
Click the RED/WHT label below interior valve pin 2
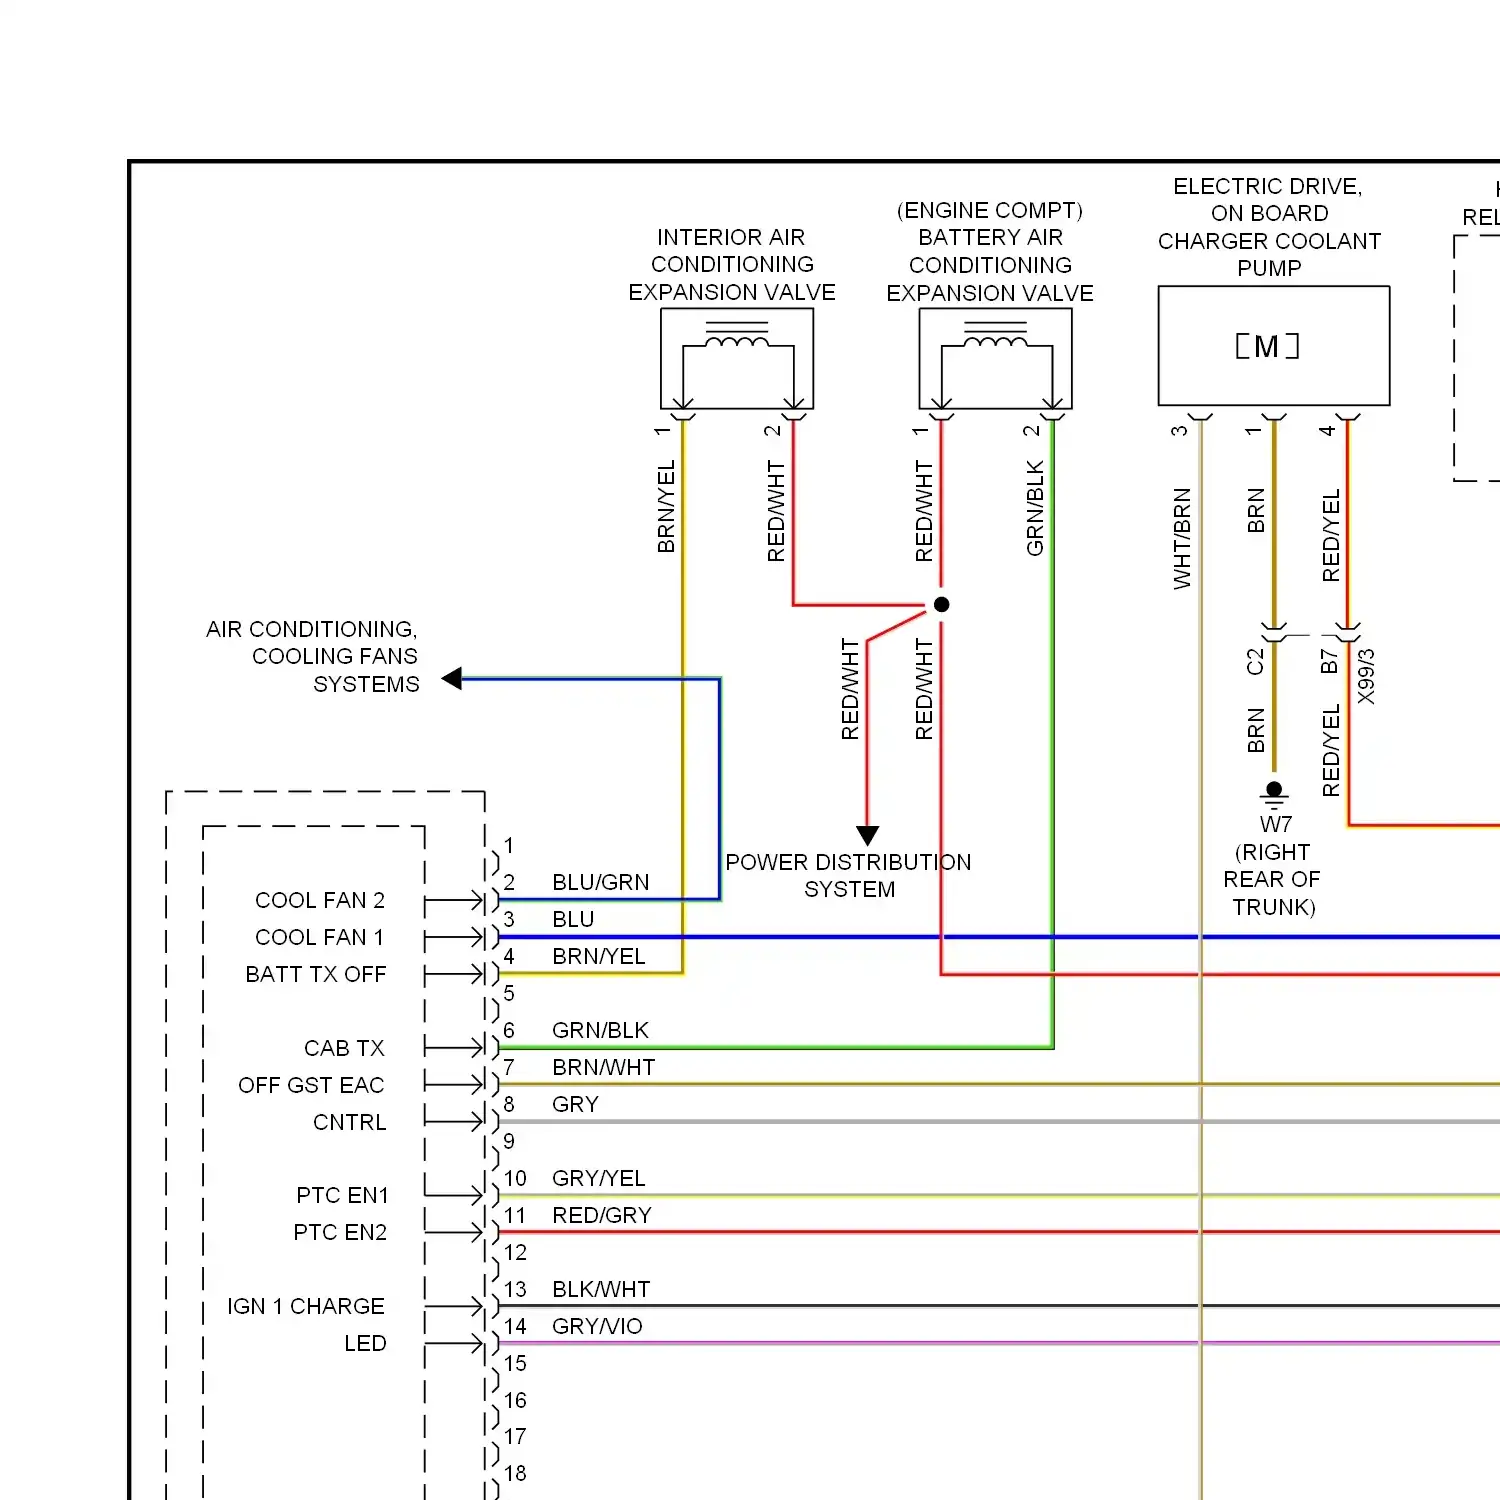click(777, 511)
